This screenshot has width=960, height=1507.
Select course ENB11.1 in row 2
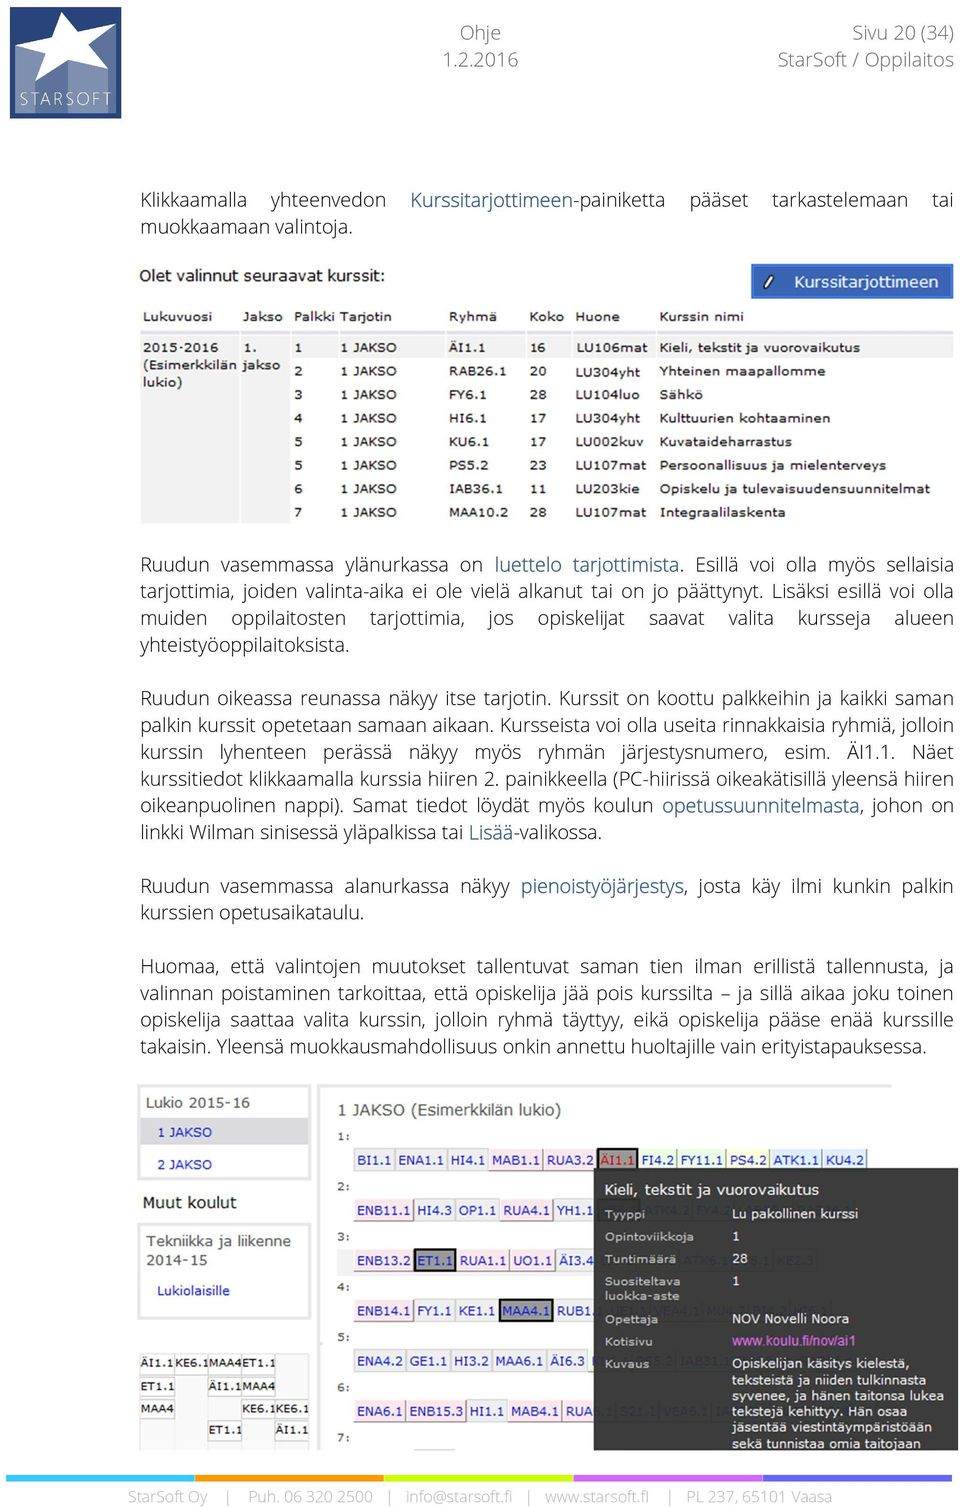coord(384,1210)
